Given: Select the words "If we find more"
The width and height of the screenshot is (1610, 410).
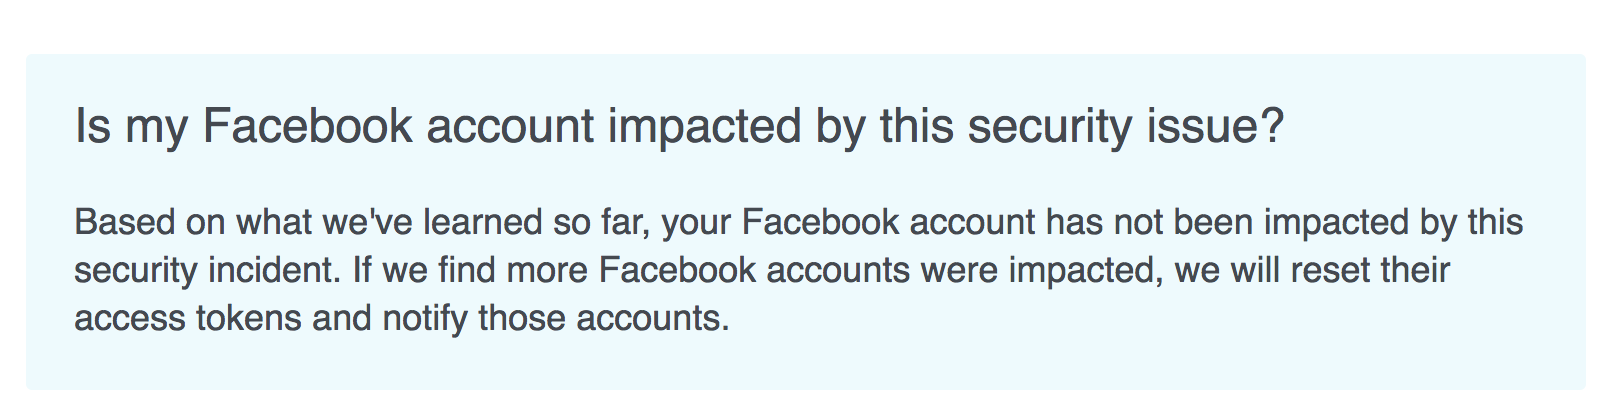Looking at the screenshot, I should coord(469,270).
